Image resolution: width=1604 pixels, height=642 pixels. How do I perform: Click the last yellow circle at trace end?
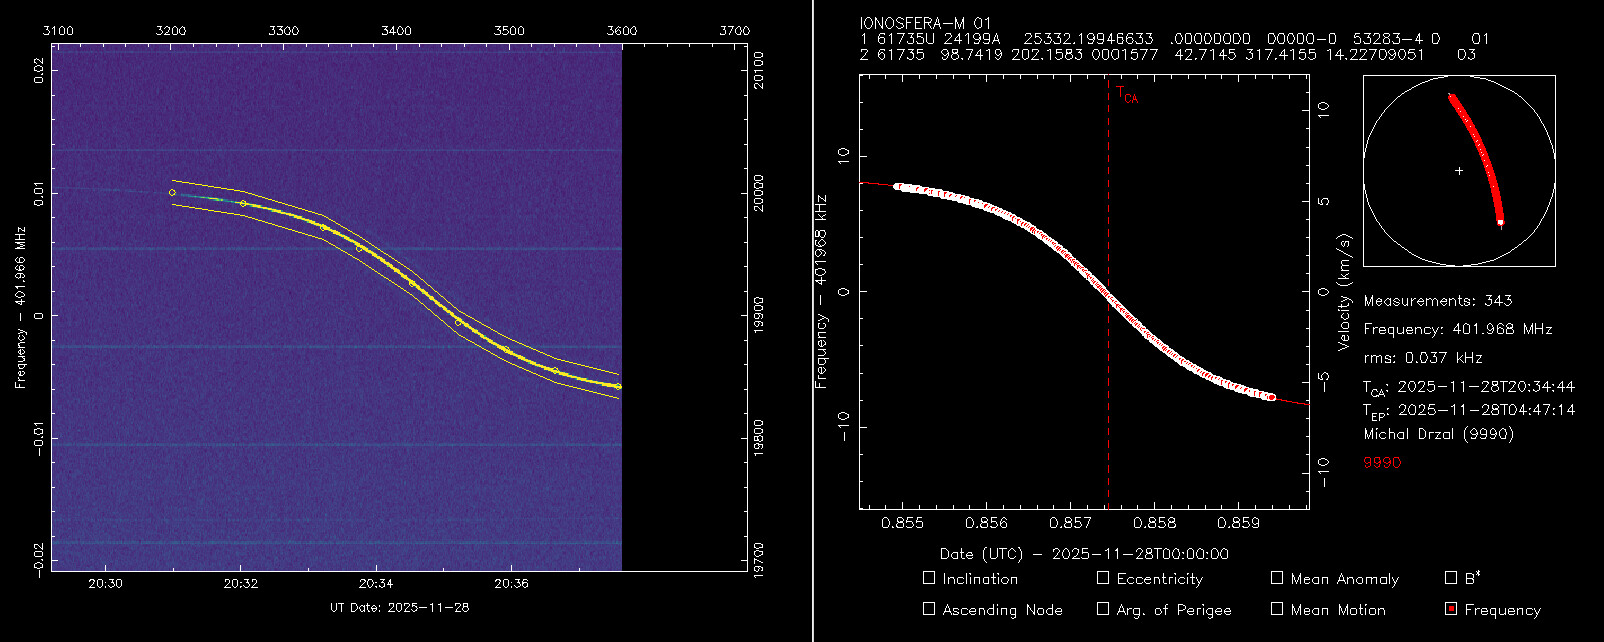tap(618, 386)
